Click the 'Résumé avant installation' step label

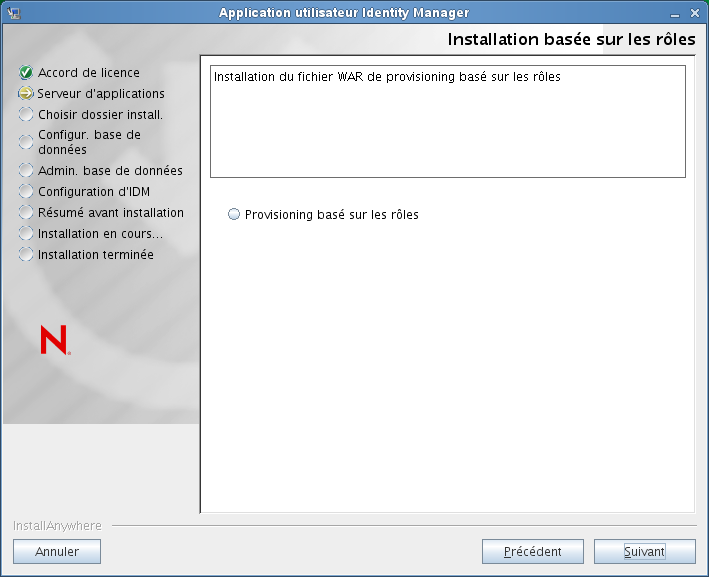111,213
